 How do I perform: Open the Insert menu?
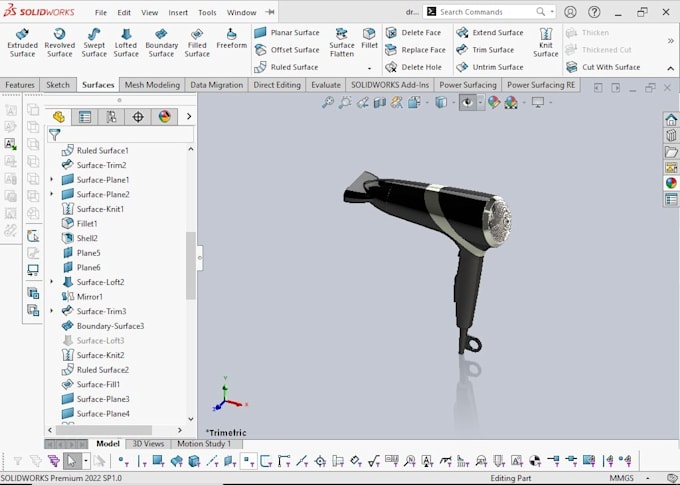[178, 13]
